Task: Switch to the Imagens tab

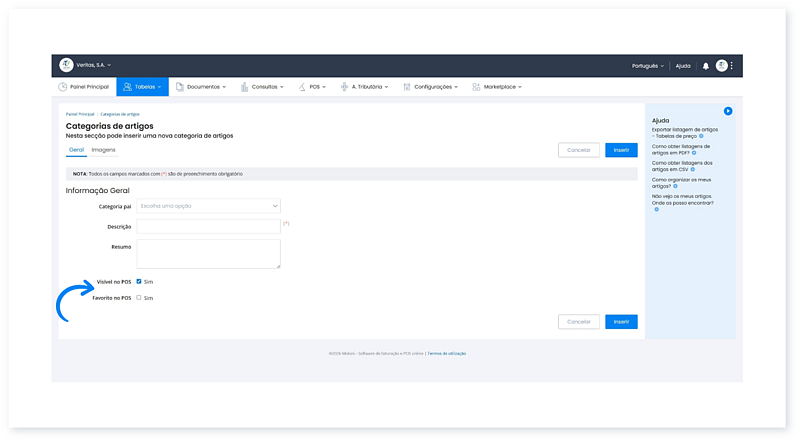Action: pyautogui.click(x=103, y=150)
